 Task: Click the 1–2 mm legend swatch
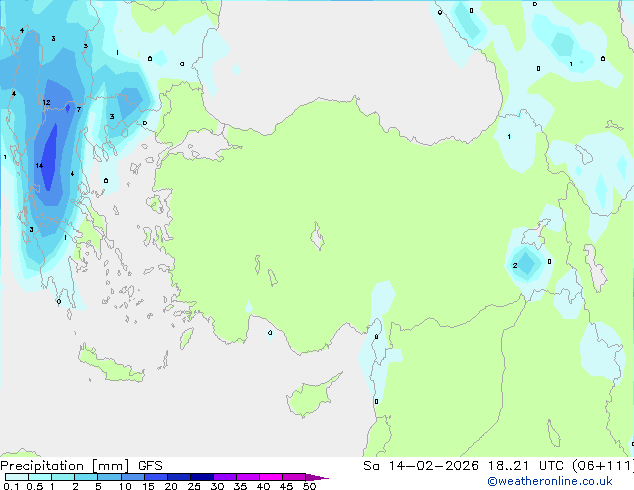63,477
